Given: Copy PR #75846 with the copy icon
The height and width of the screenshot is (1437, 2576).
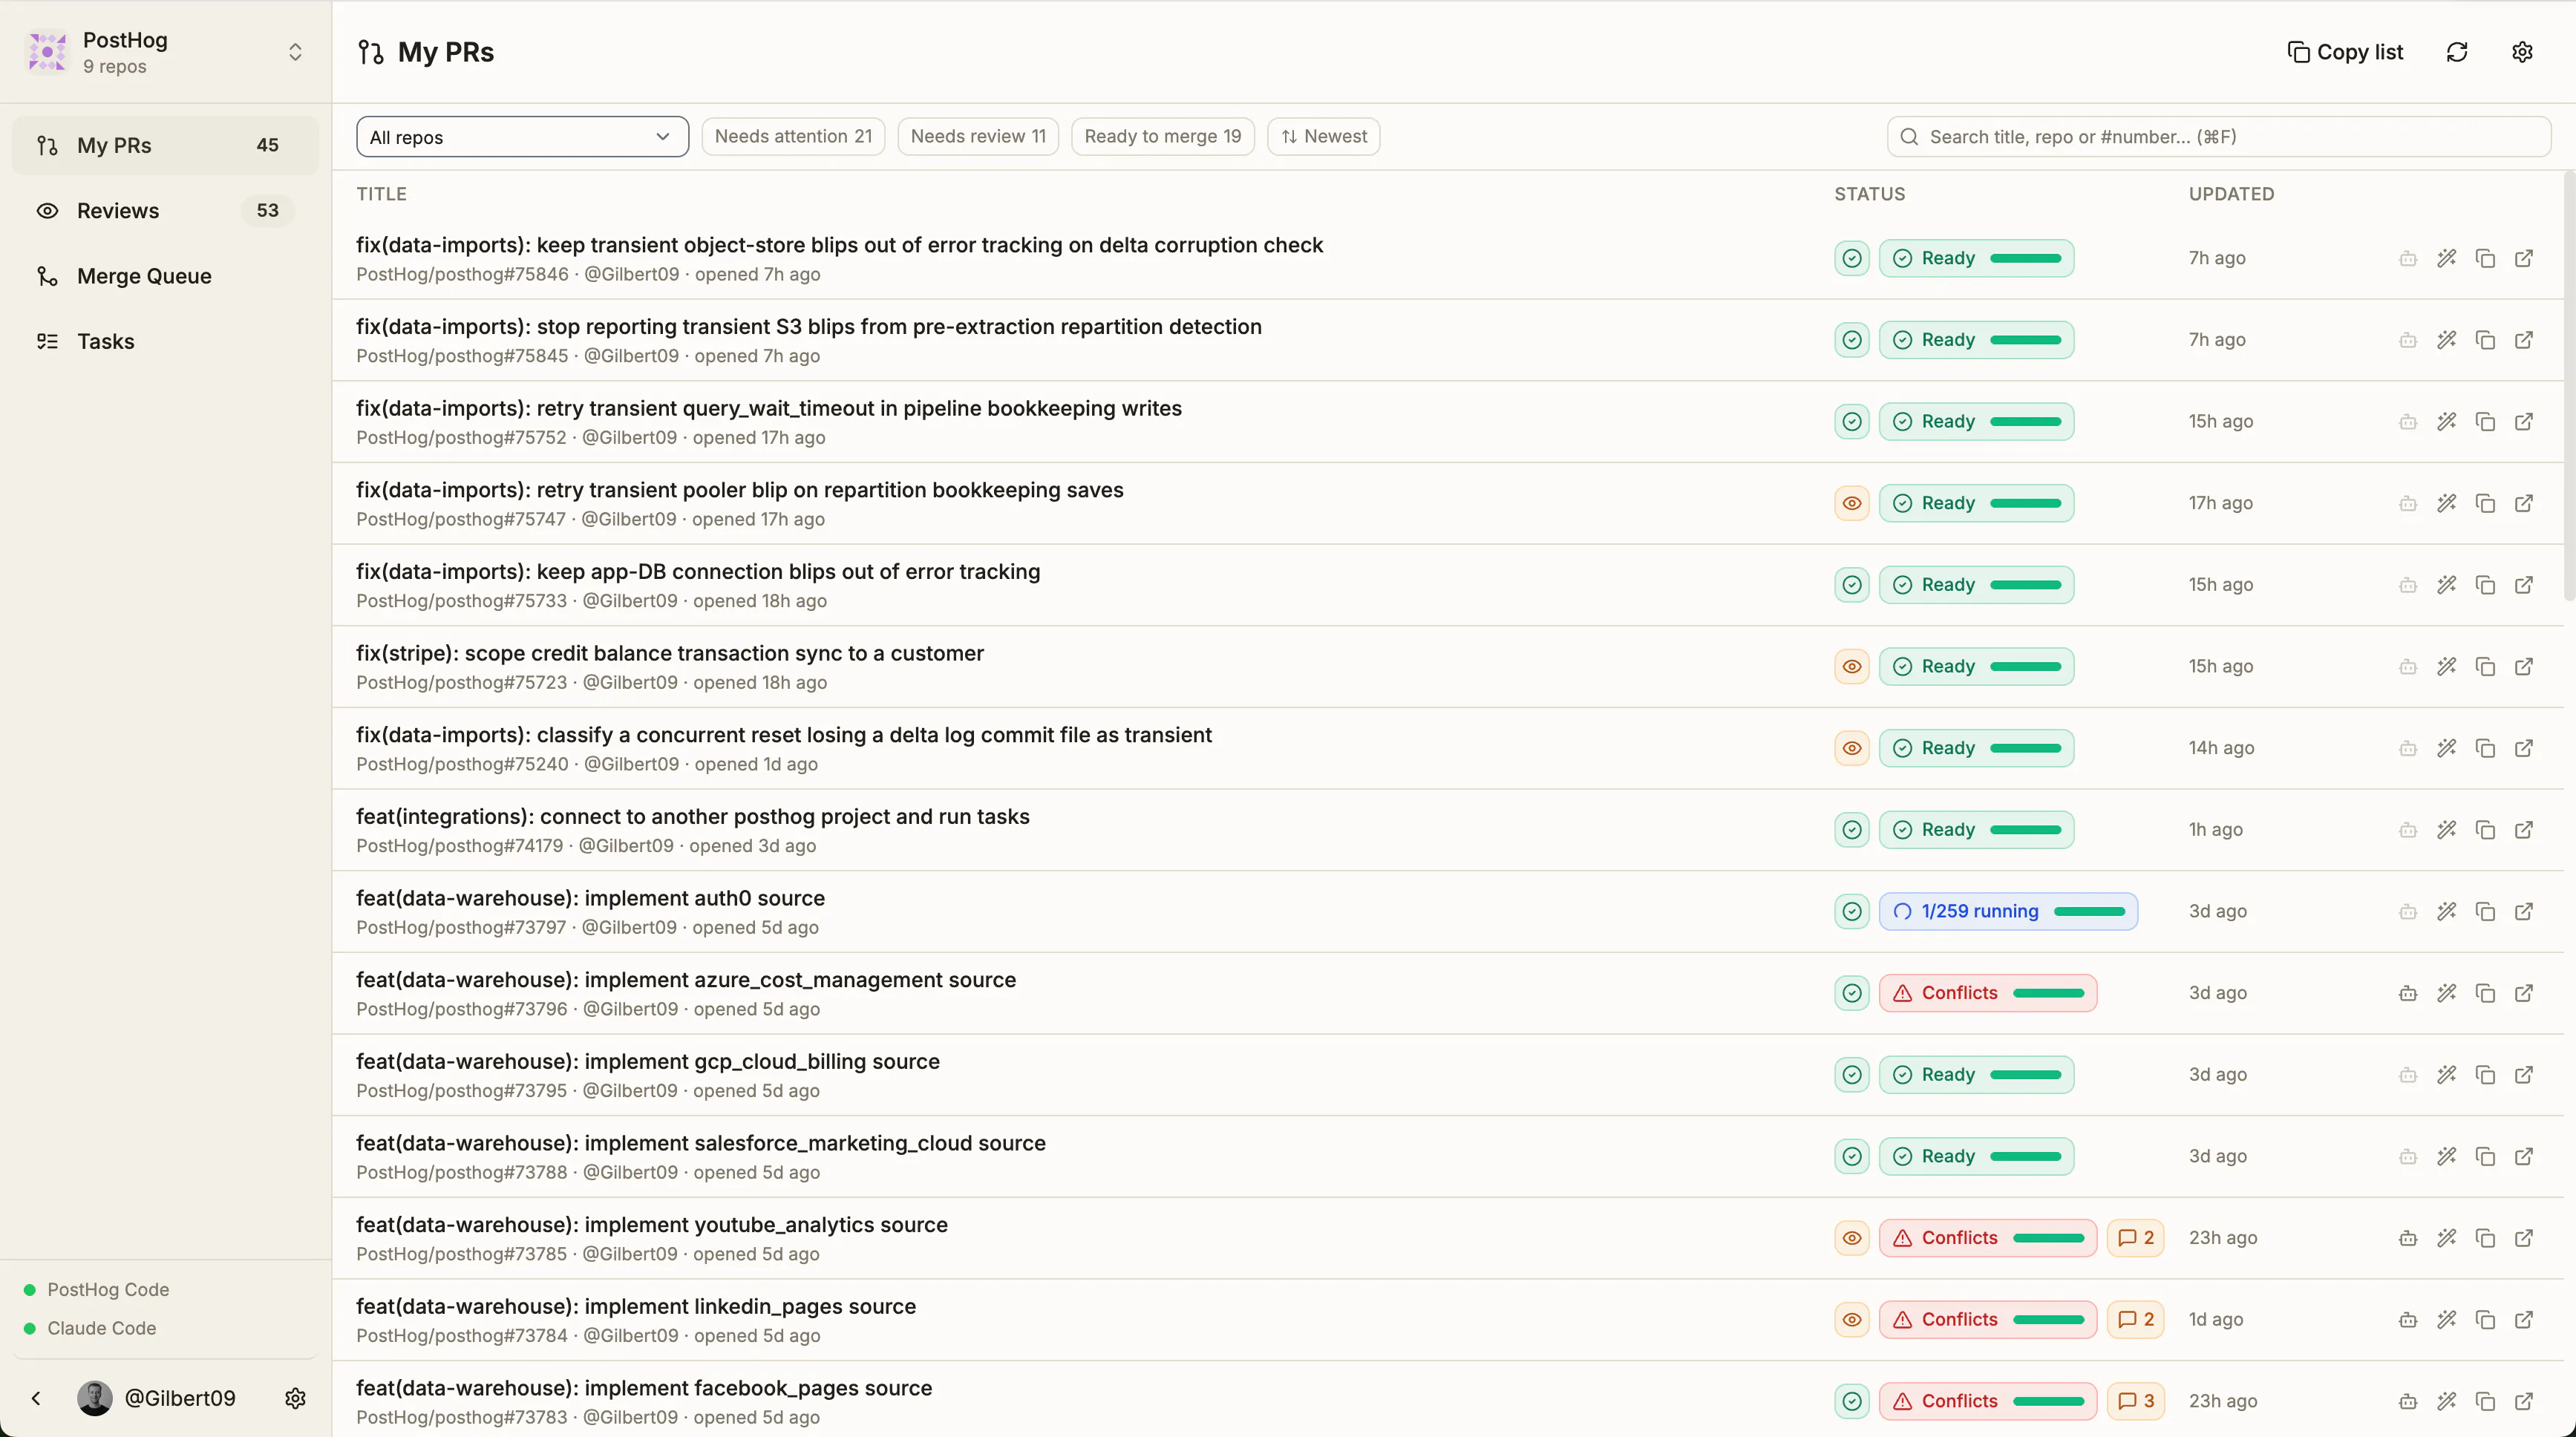Looking at the screenshot, I should coord(2485,258).
